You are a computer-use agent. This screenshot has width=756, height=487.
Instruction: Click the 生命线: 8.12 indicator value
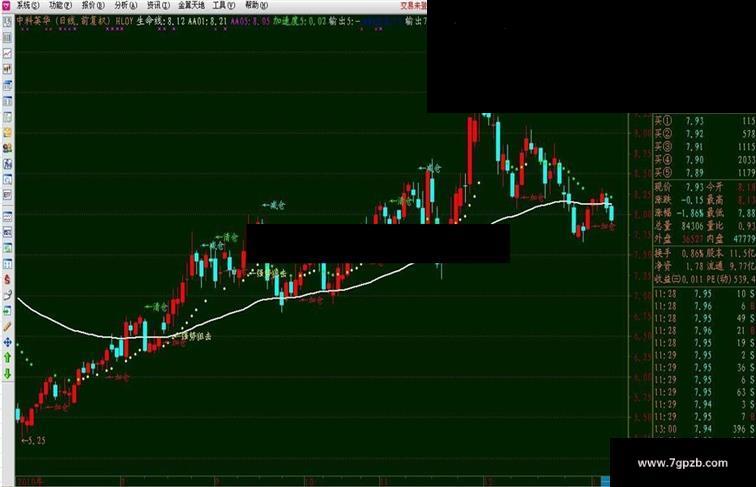(x=161, y=21)
